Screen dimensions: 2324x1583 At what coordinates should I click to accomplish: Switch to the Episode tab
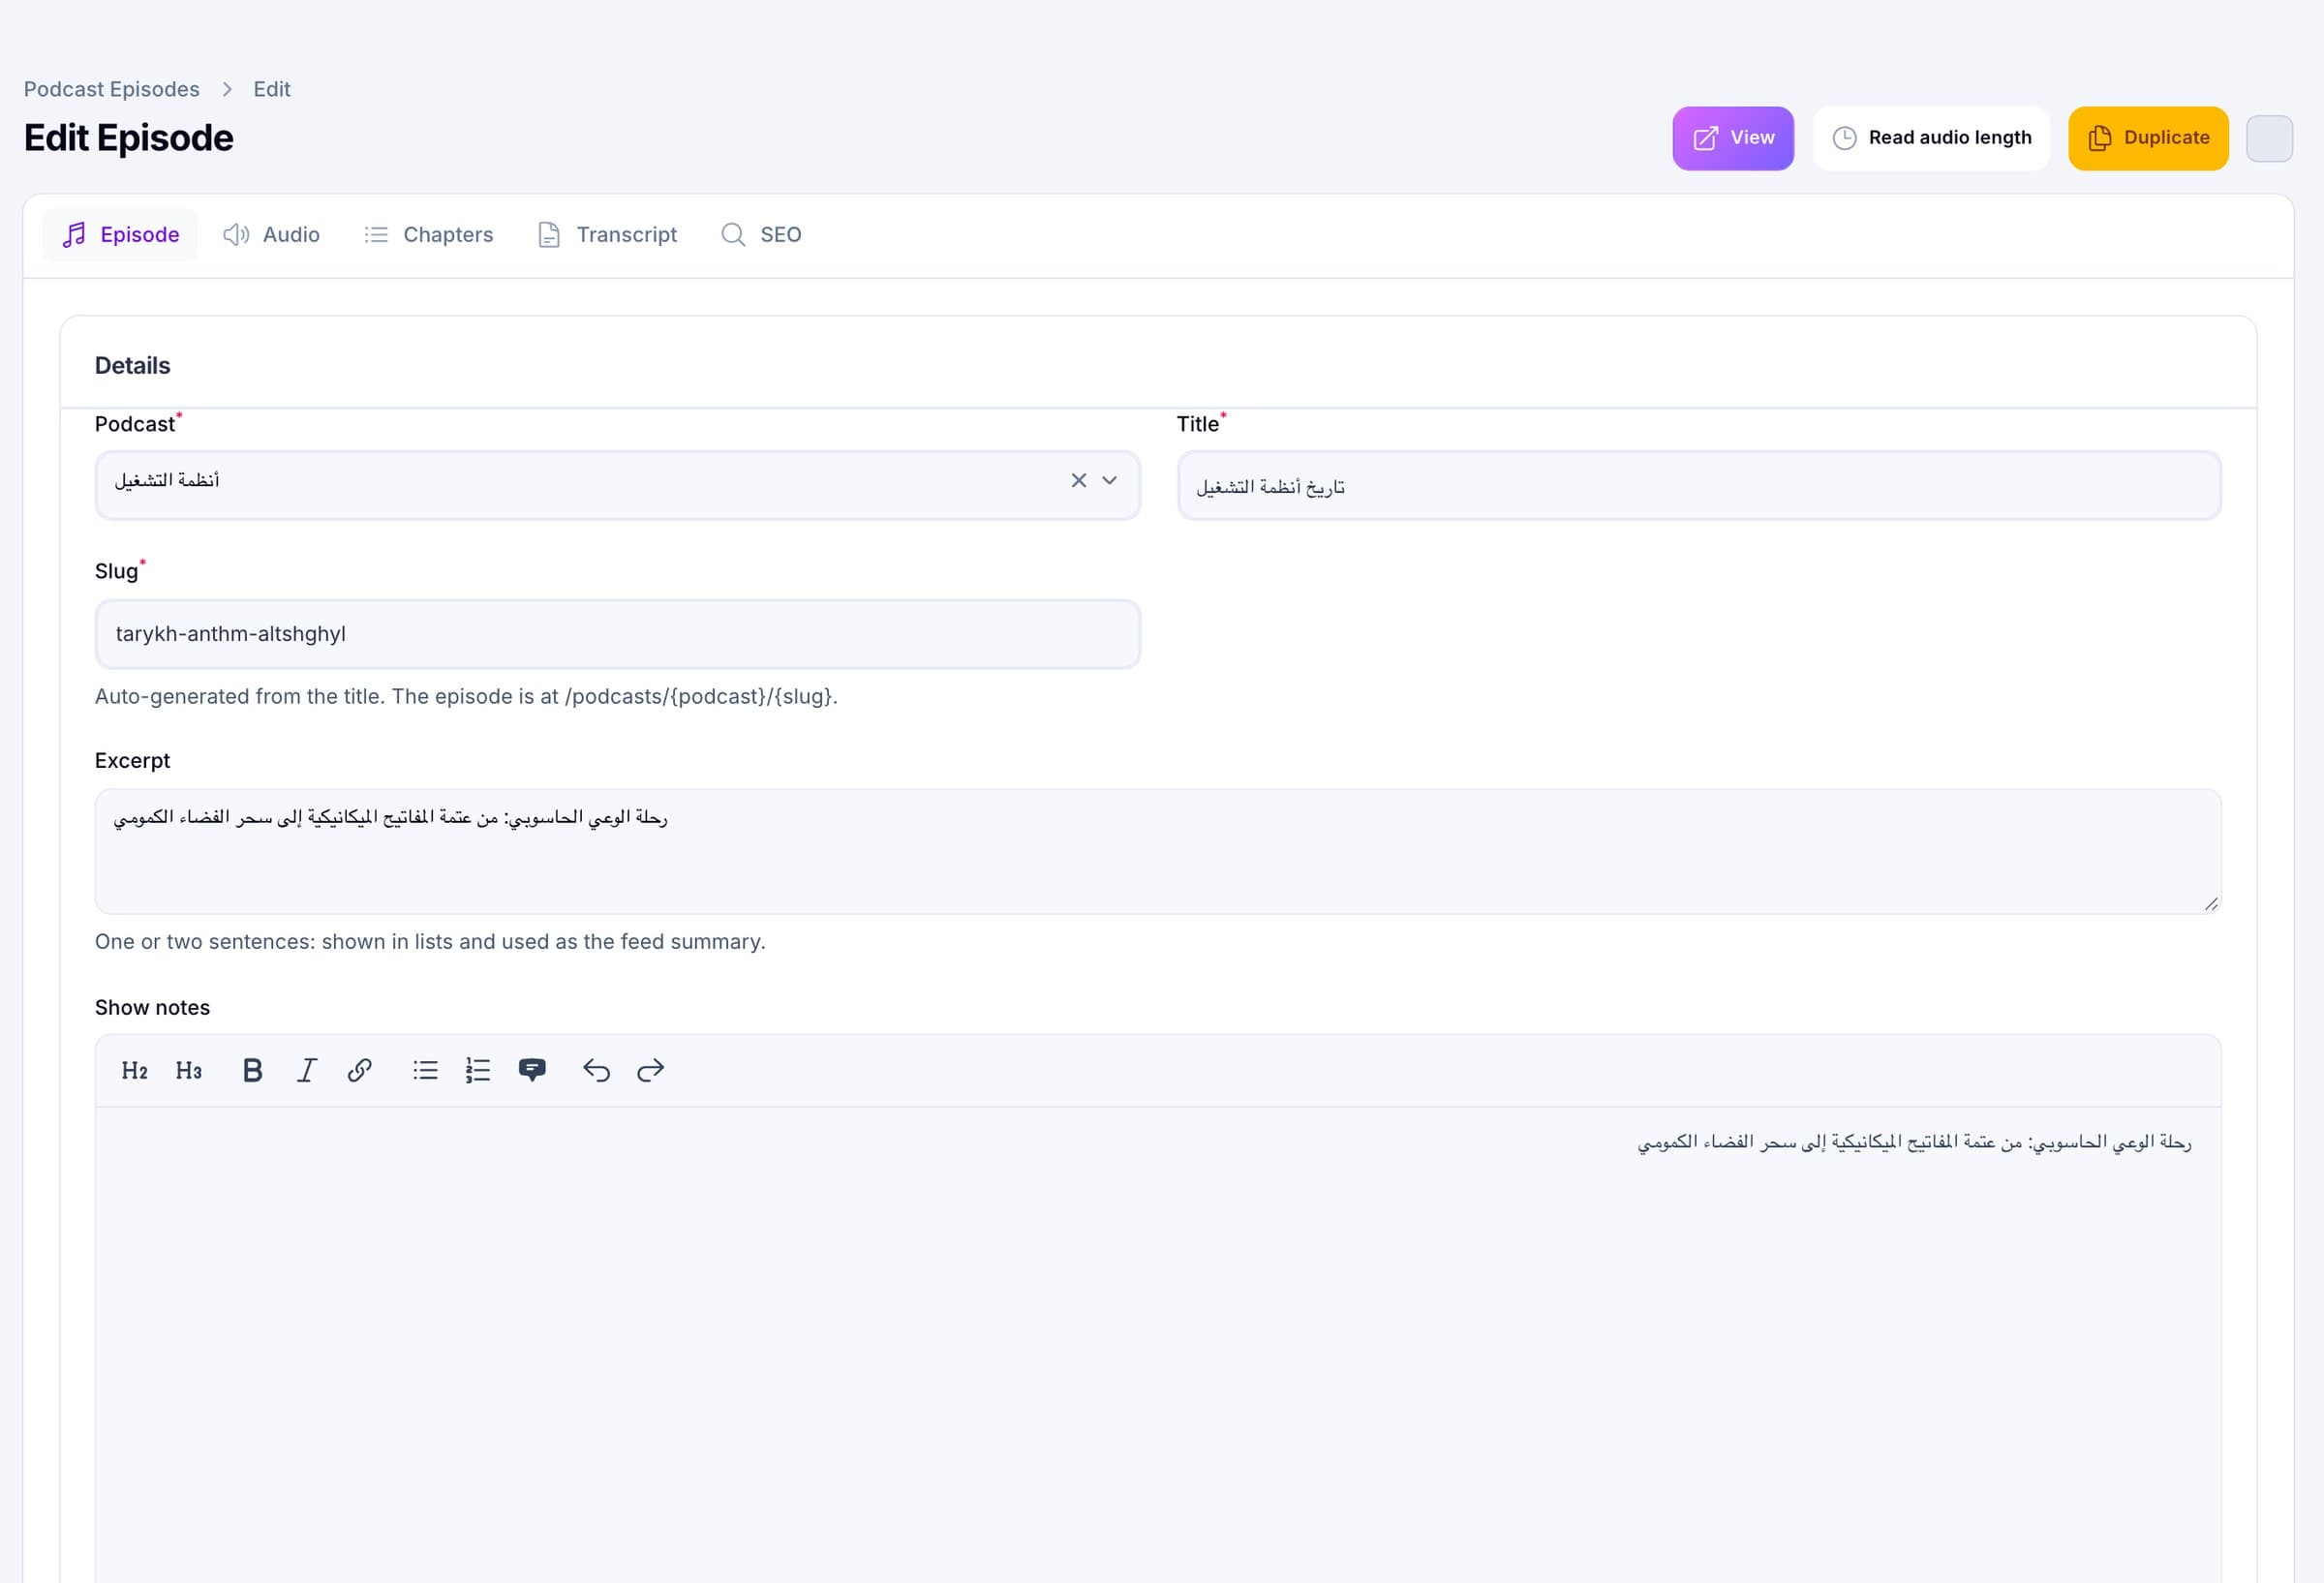[120, 235]
